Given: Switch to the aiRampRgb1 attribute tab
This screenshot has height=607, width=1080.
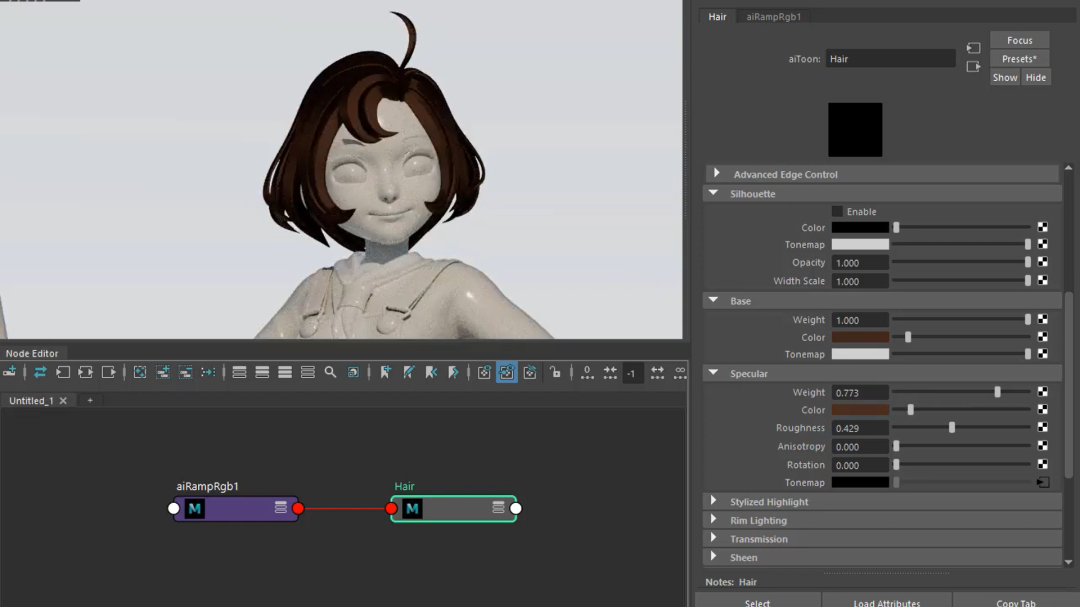Looking at the screenshot, I should pos(773,17).
